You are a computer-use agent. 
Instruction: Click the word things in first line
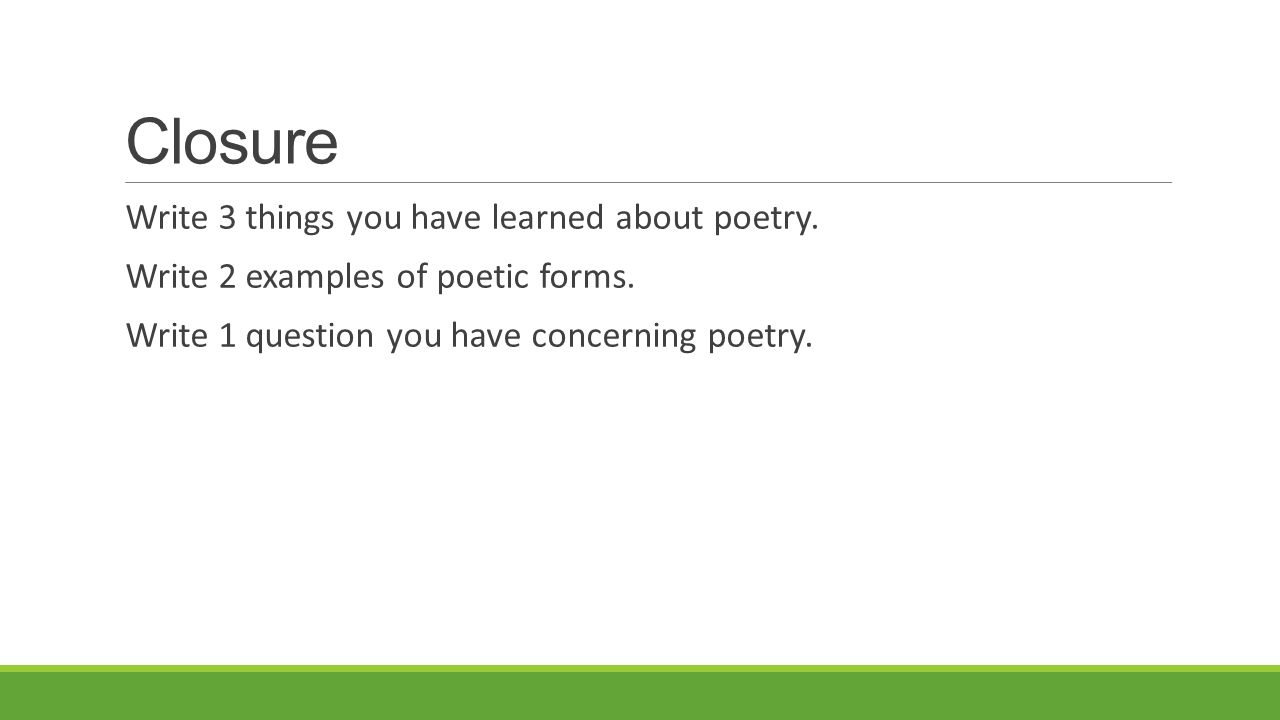290,219
